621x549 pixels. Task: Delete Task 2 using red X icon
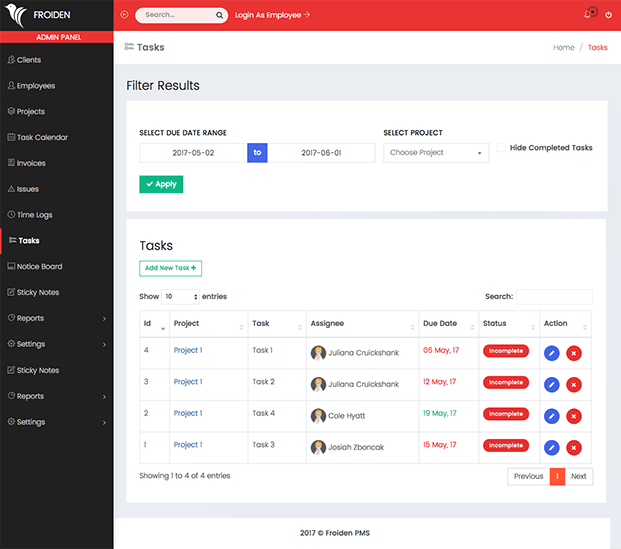coord(574,385)
